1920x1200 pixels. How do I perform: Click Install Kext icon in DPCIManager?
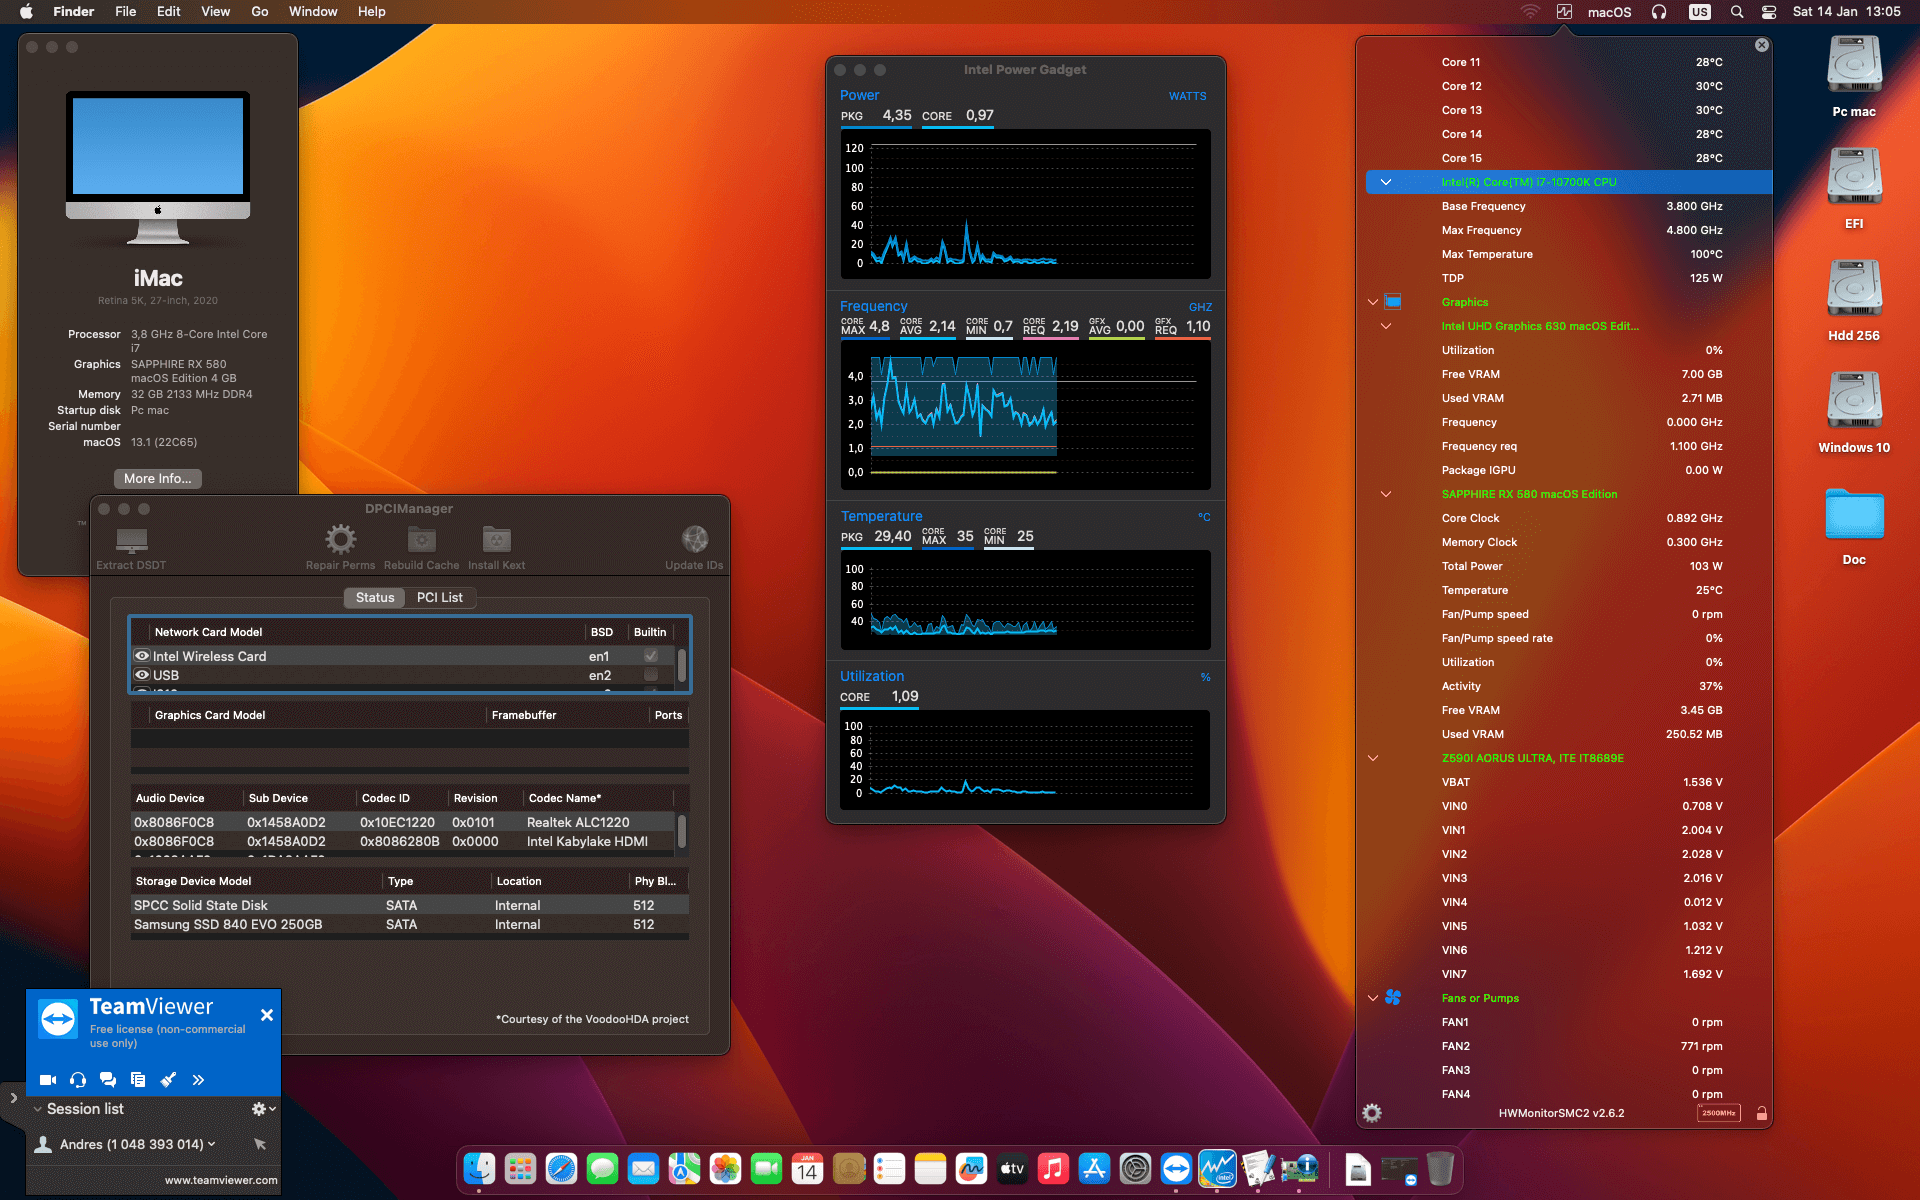pyautogui.click(x=496, y=540)
